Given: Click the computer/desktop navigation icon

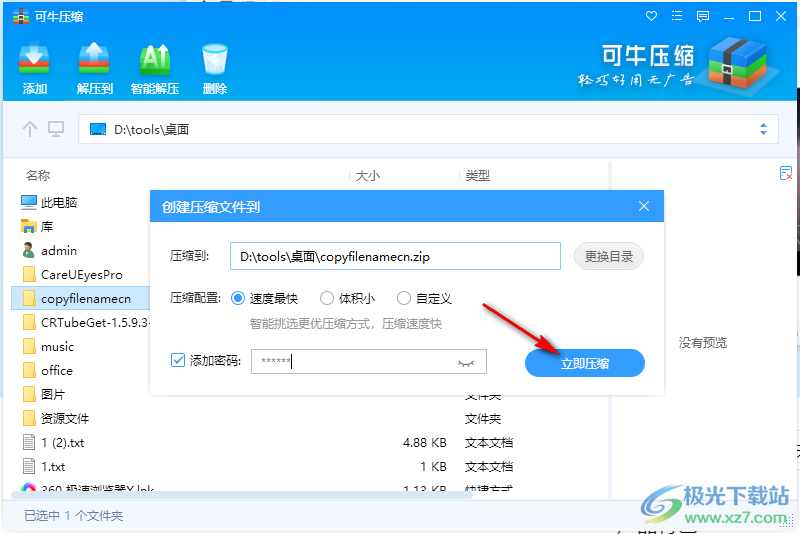Looking at the screenshot, I should 56,129.
